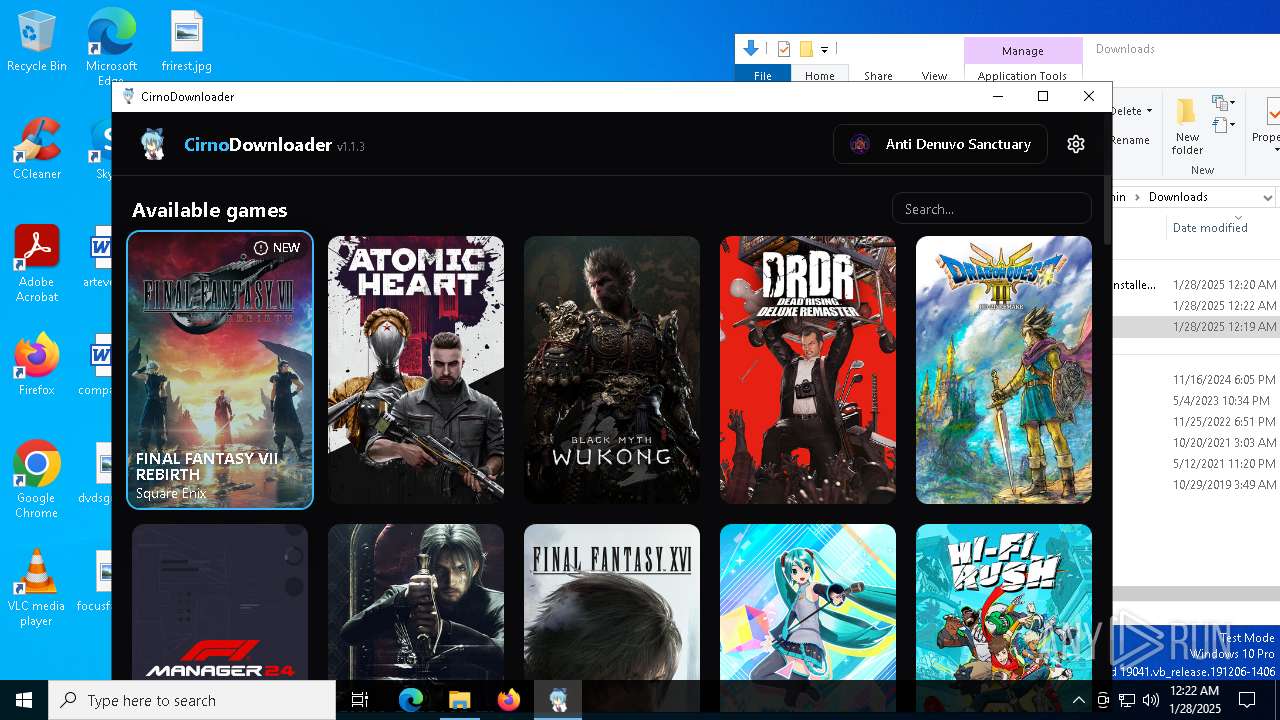
Task: Click the tray meet-now camera icon
Action: [x=1103, y=700]
